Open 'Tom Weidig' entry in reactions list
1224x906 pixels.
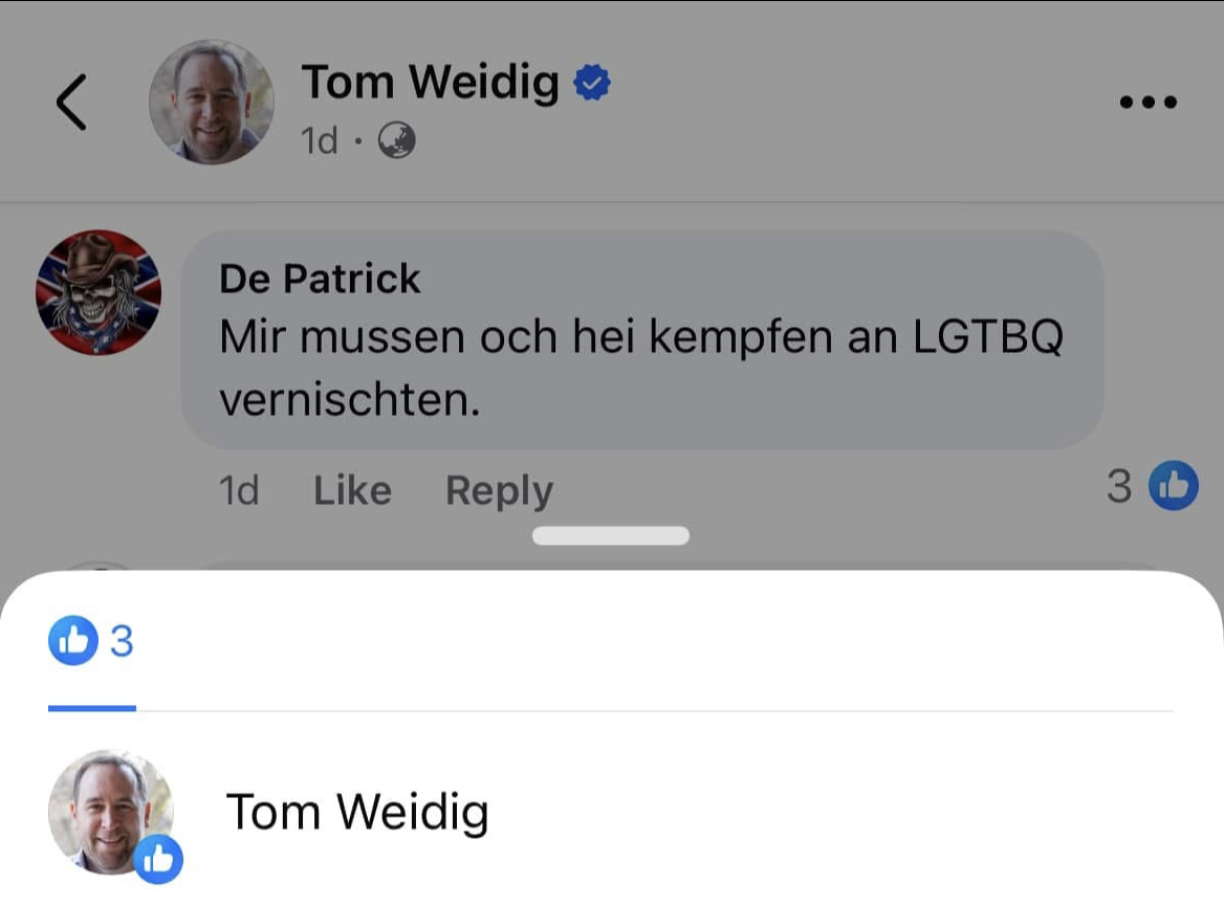point(357,812)
